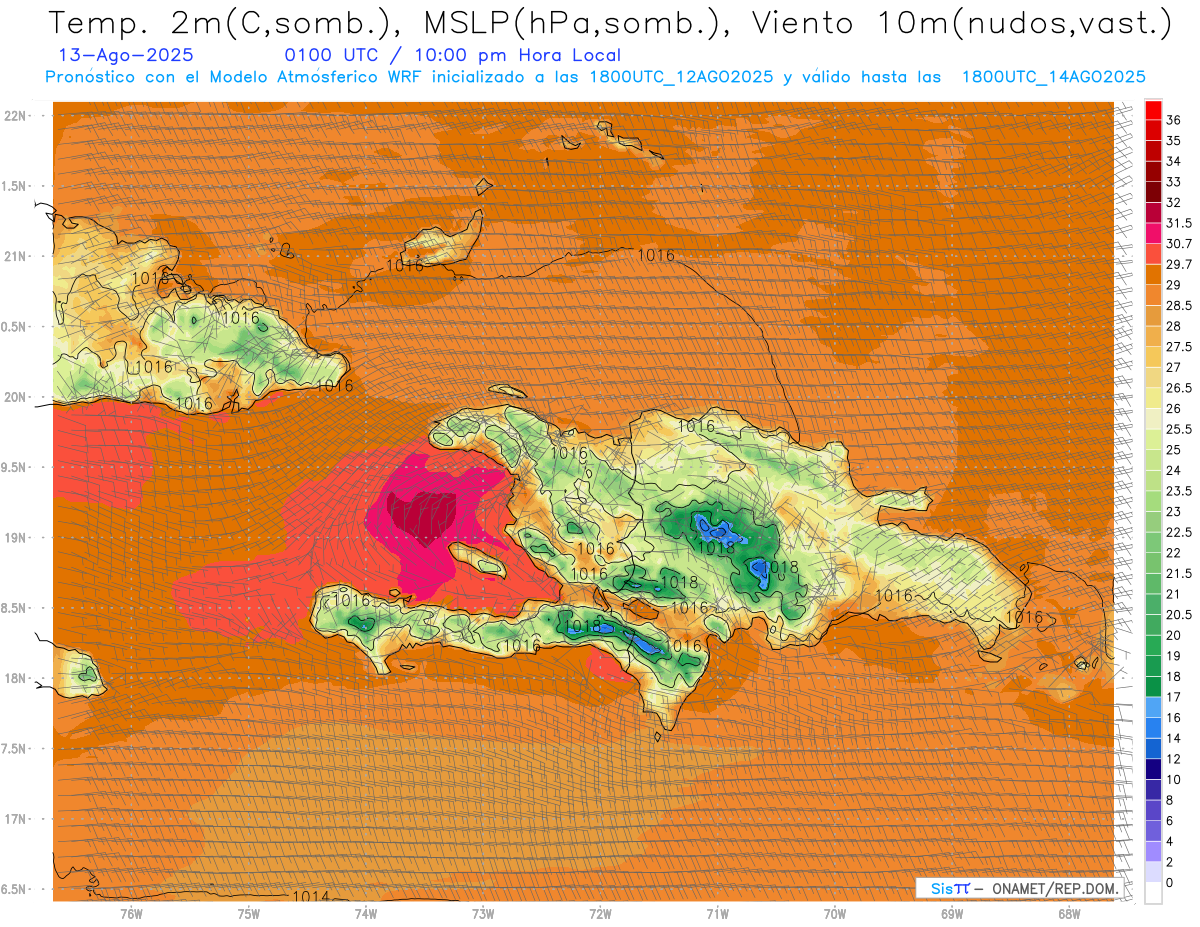Click the "13-Ago-2025" date text

coord(126,55)
